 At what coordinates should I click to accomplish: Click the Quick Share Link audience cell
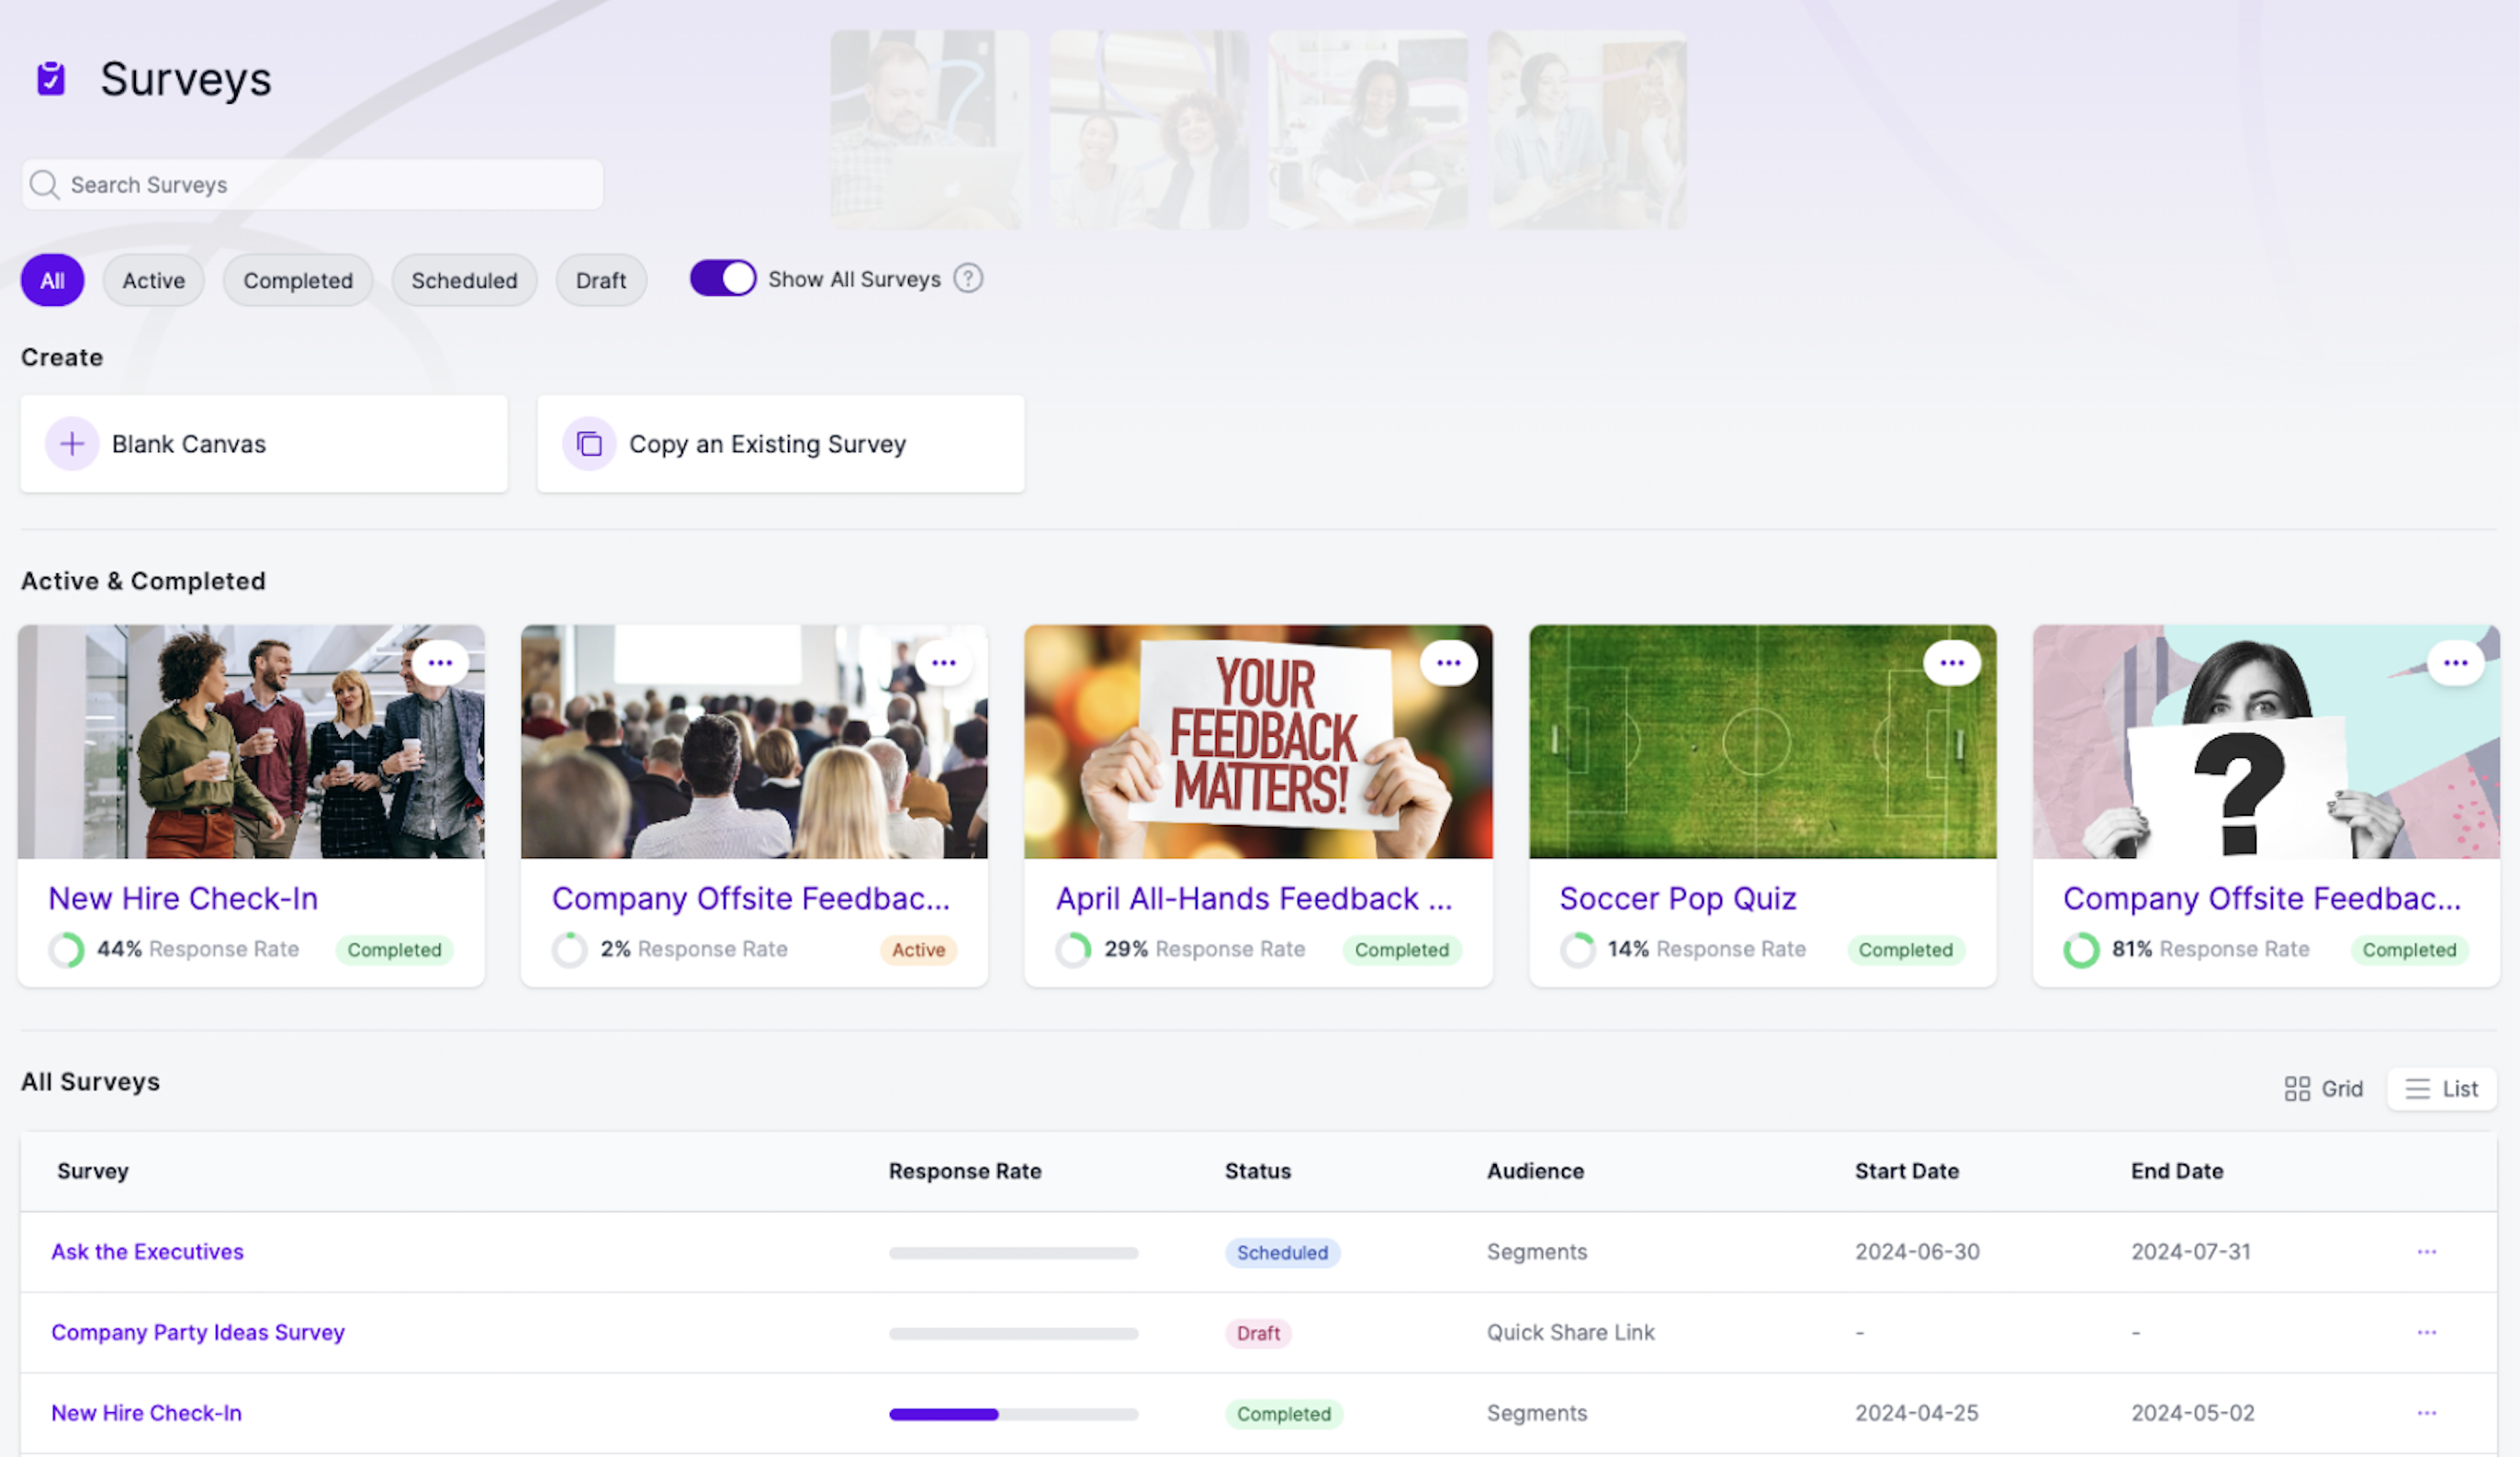pos(1571,1333)
